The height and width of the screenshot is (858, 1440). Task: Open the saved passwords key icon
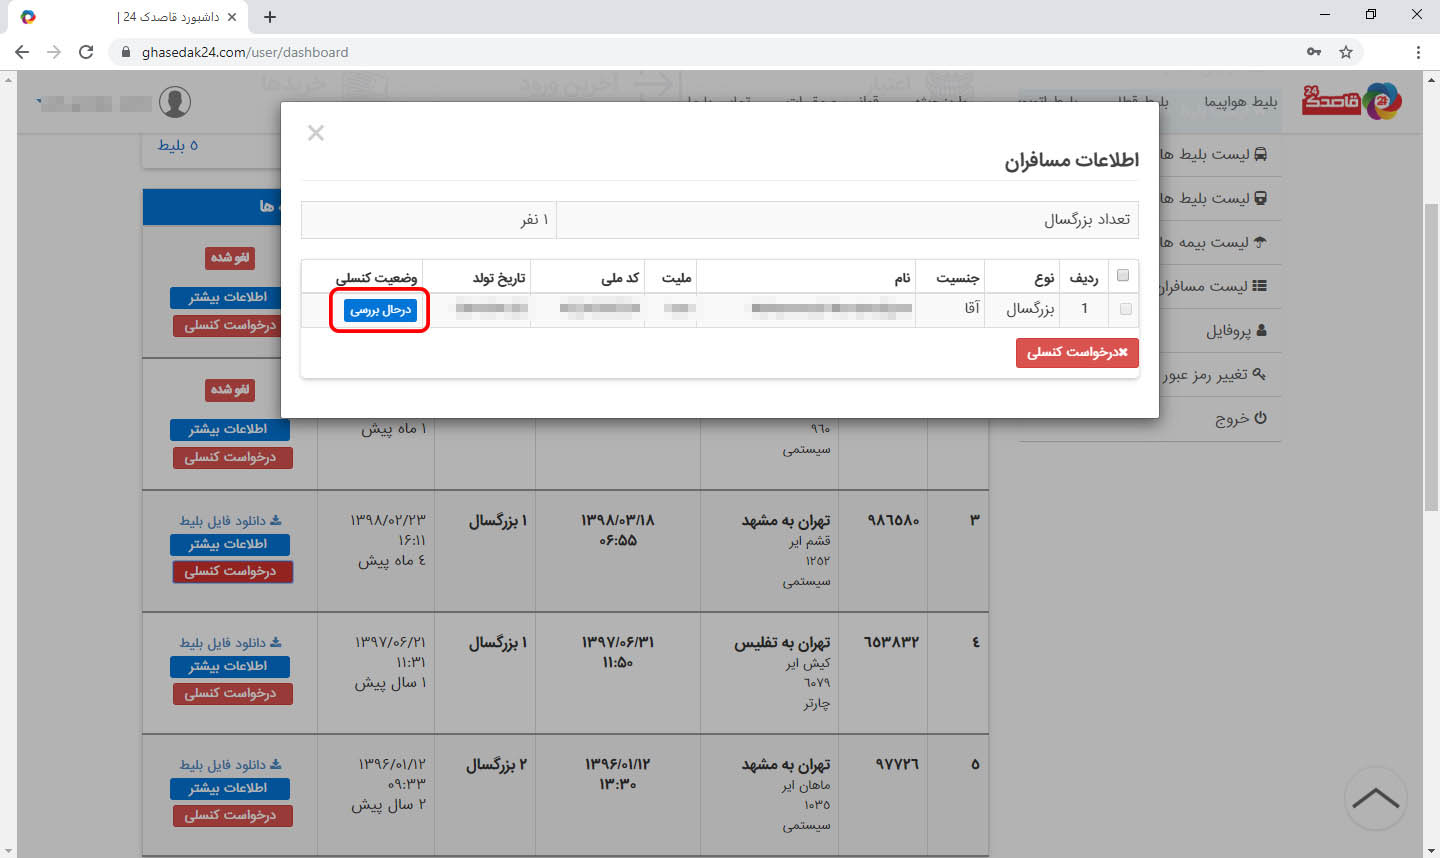[1314, 52]
